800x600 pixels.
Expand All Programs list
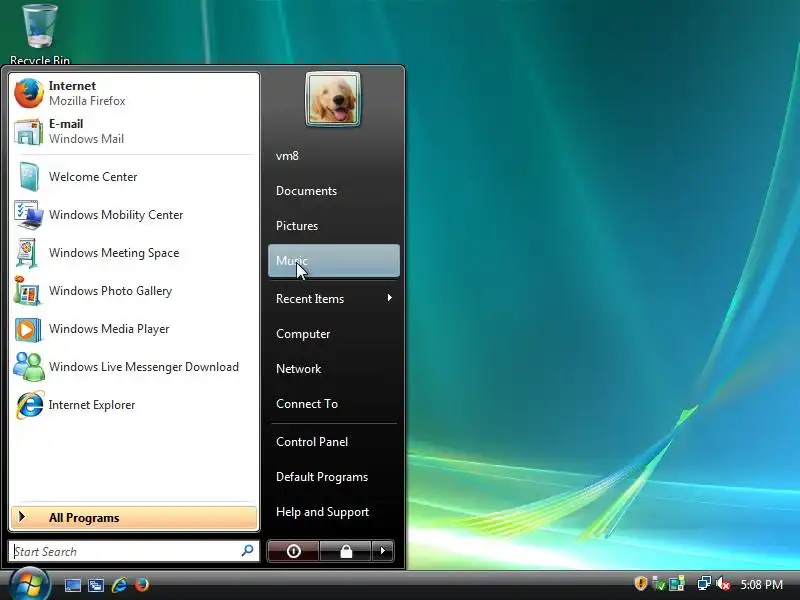(x=134, y=517)
